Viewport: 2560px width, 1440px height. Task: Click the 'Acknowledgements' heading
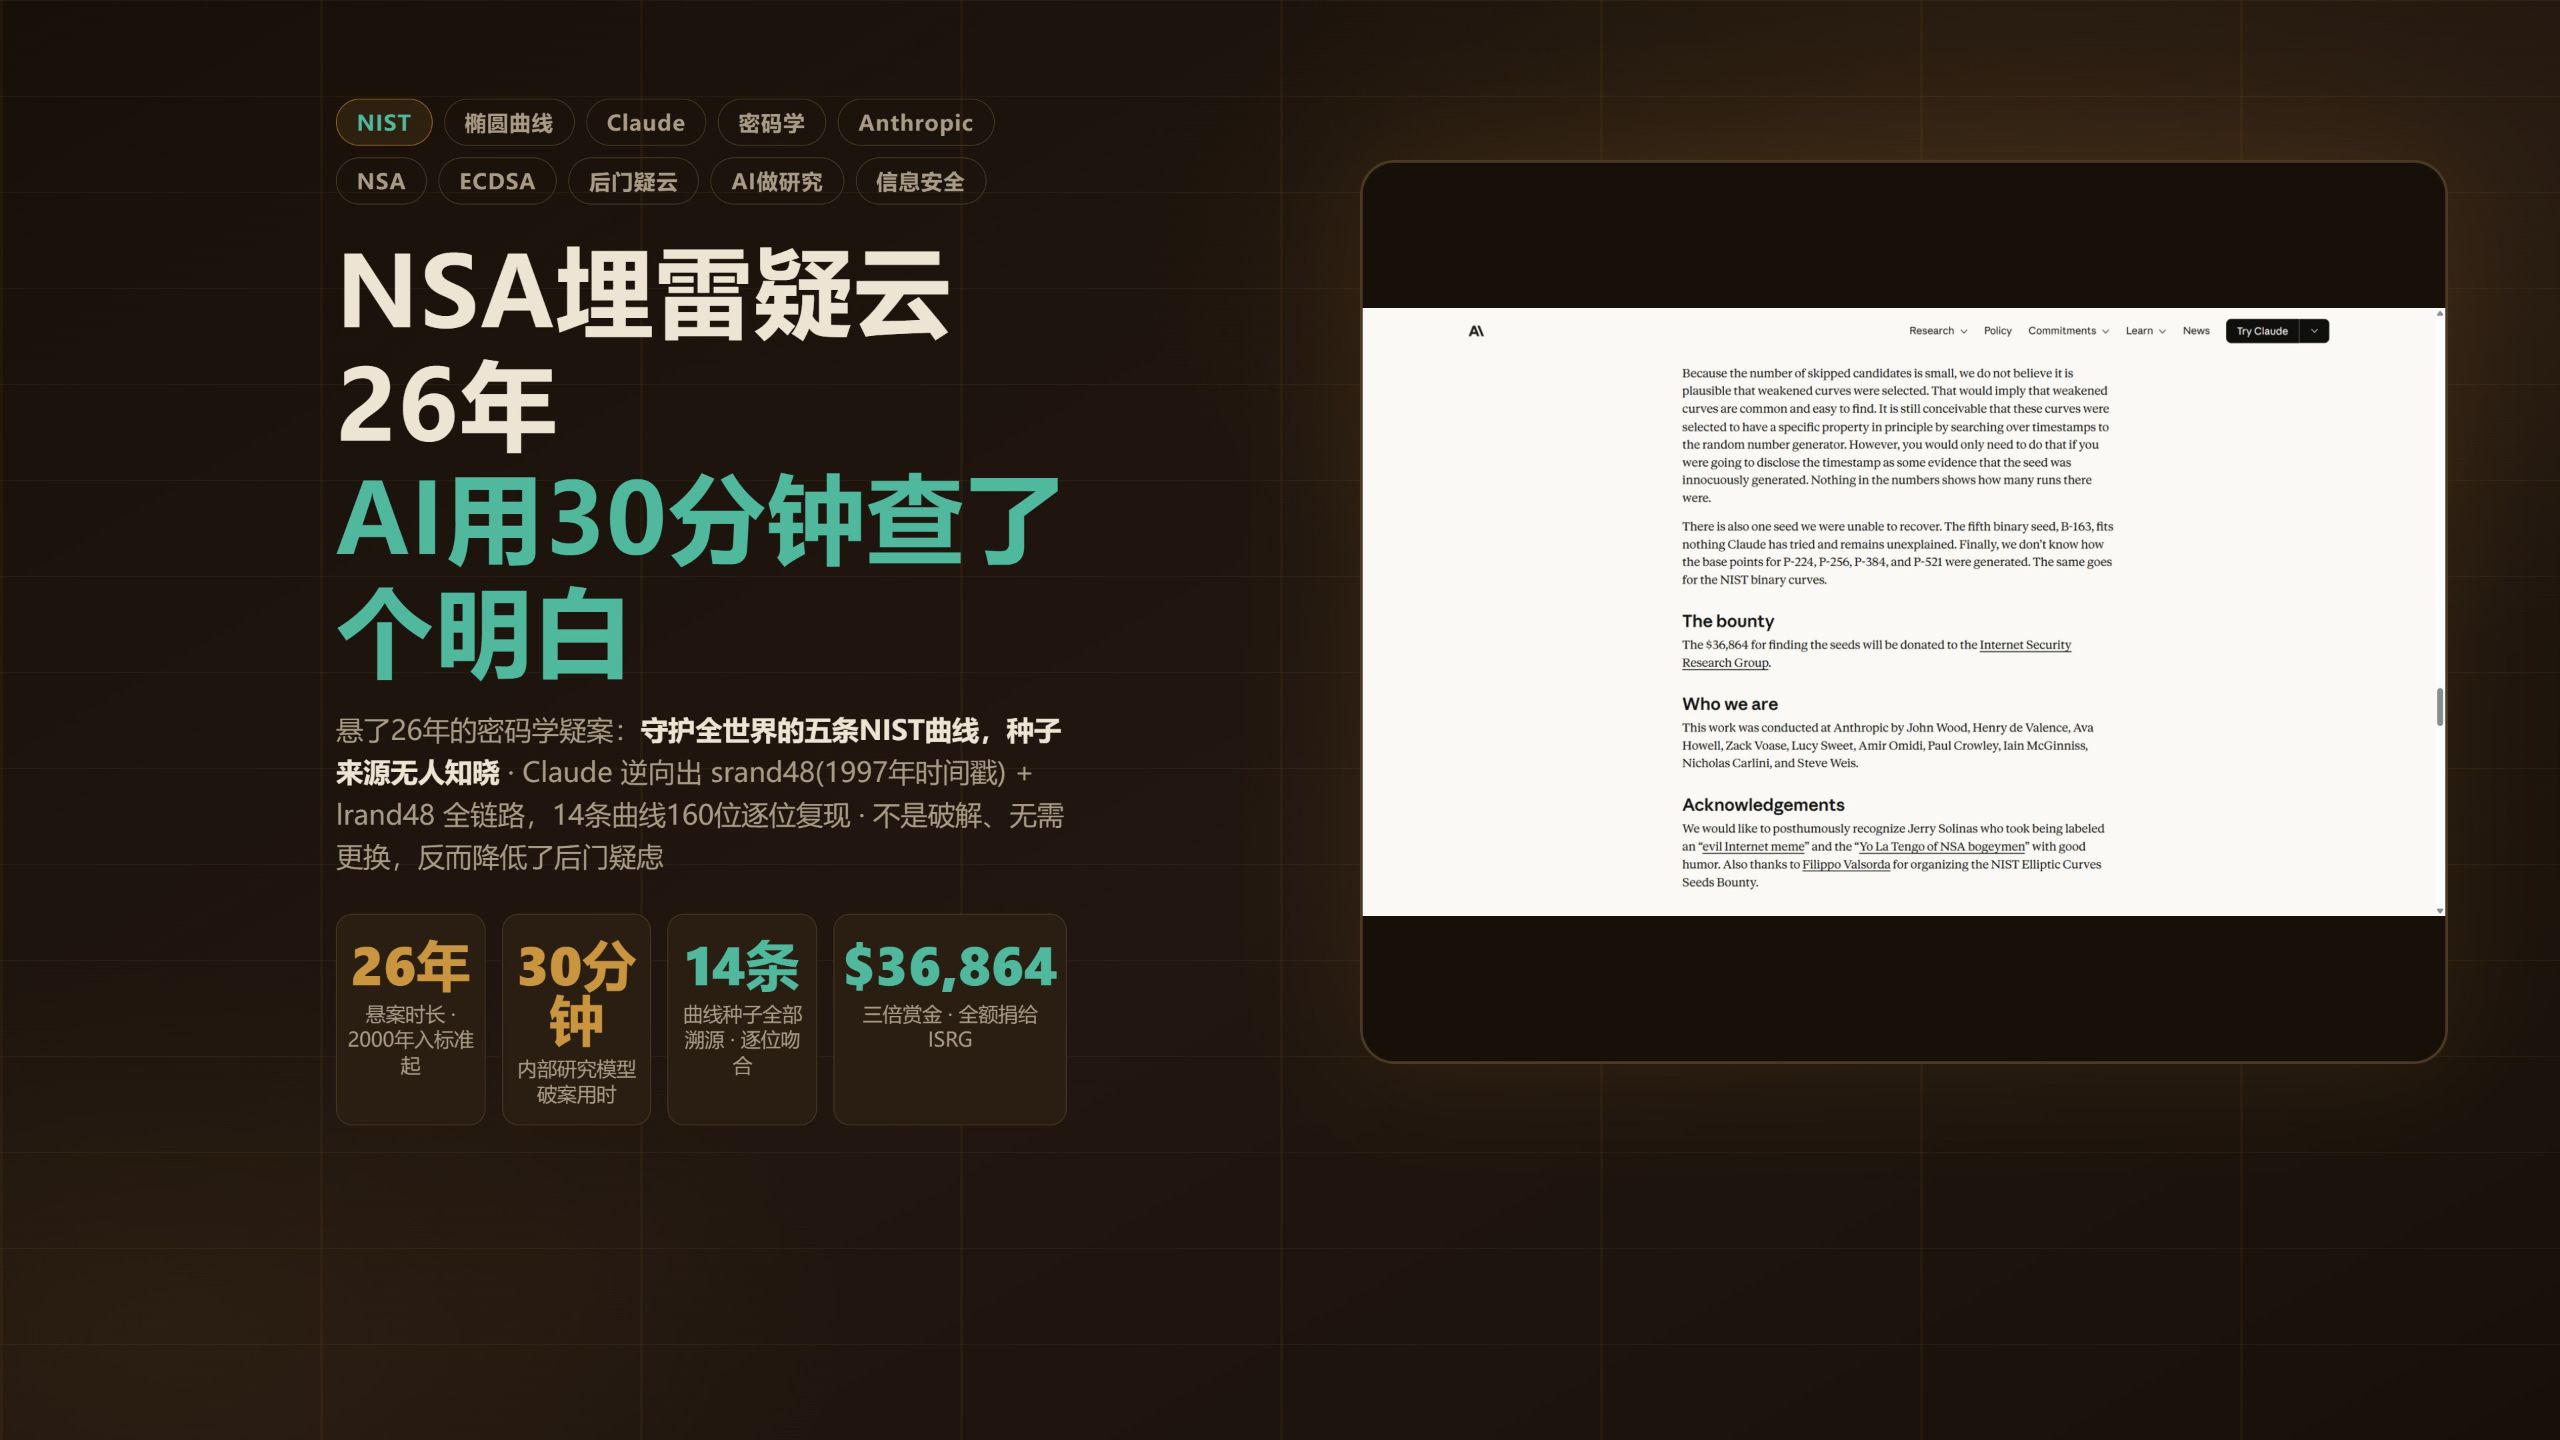pos(1763,805)
